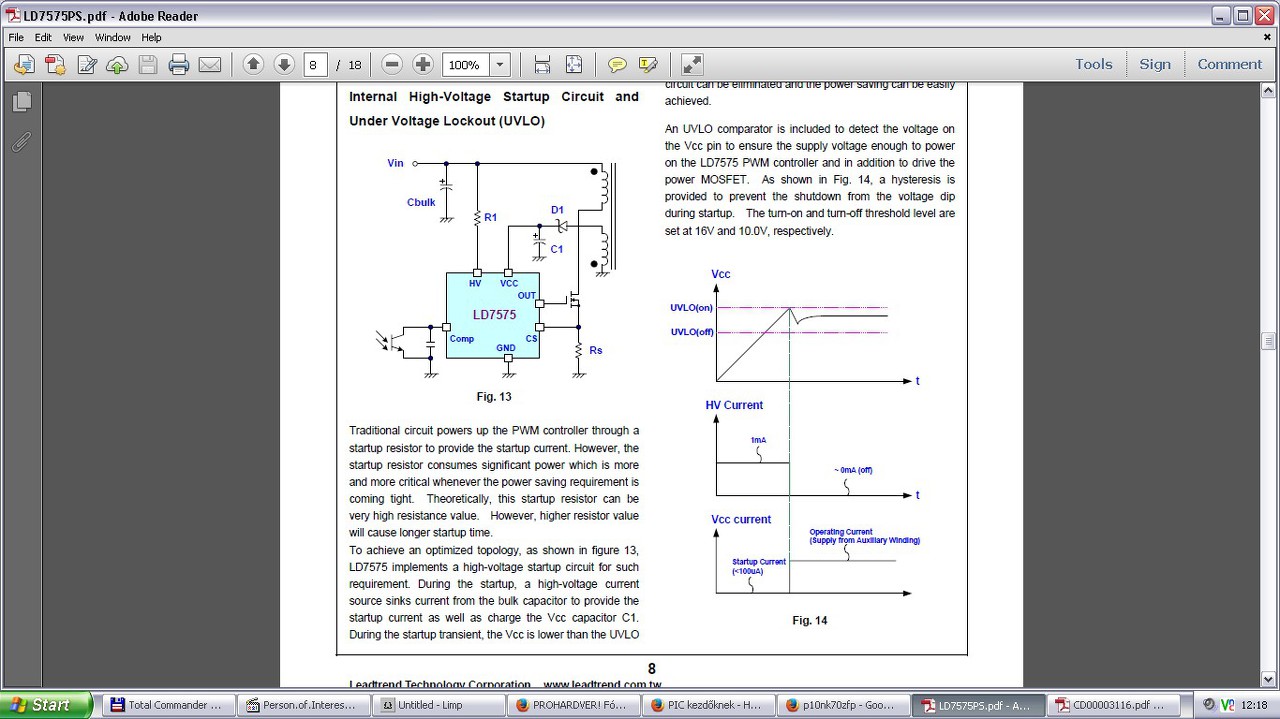Click the fit width scrolling icon
This screenshot has width=1280, height=719.
click(x=542, y=65)
